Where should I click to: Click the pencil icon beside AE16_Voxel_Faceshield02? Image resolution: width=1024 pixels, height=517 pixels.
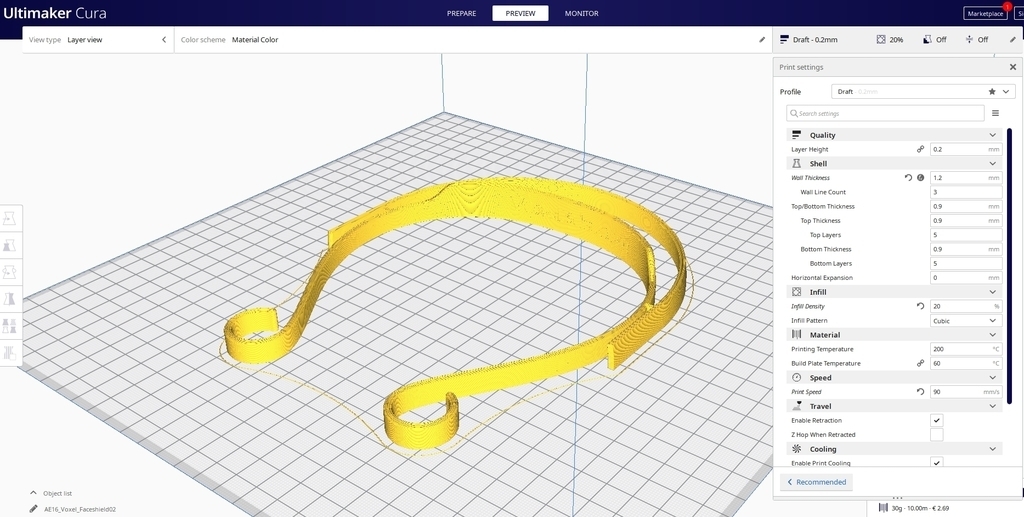(x=33, y=508)
